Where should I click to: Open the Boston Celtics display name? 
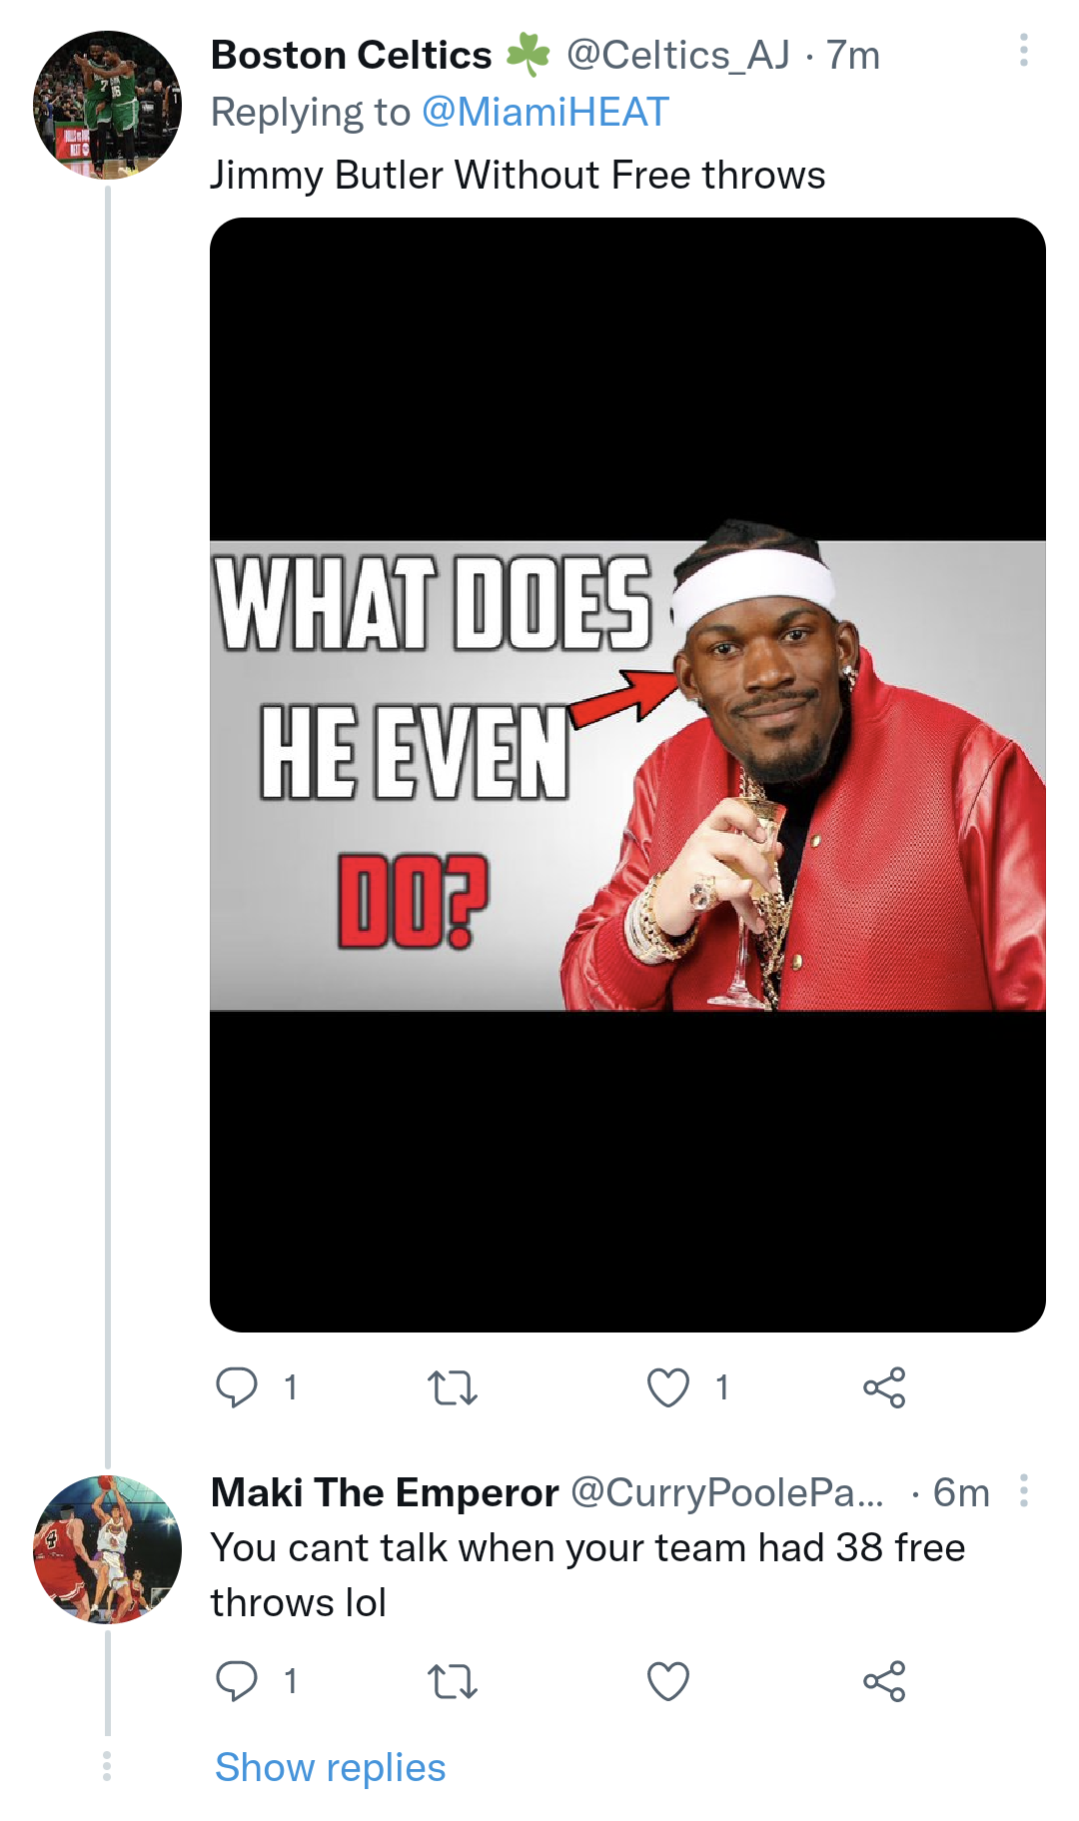[x=351, y=55]
